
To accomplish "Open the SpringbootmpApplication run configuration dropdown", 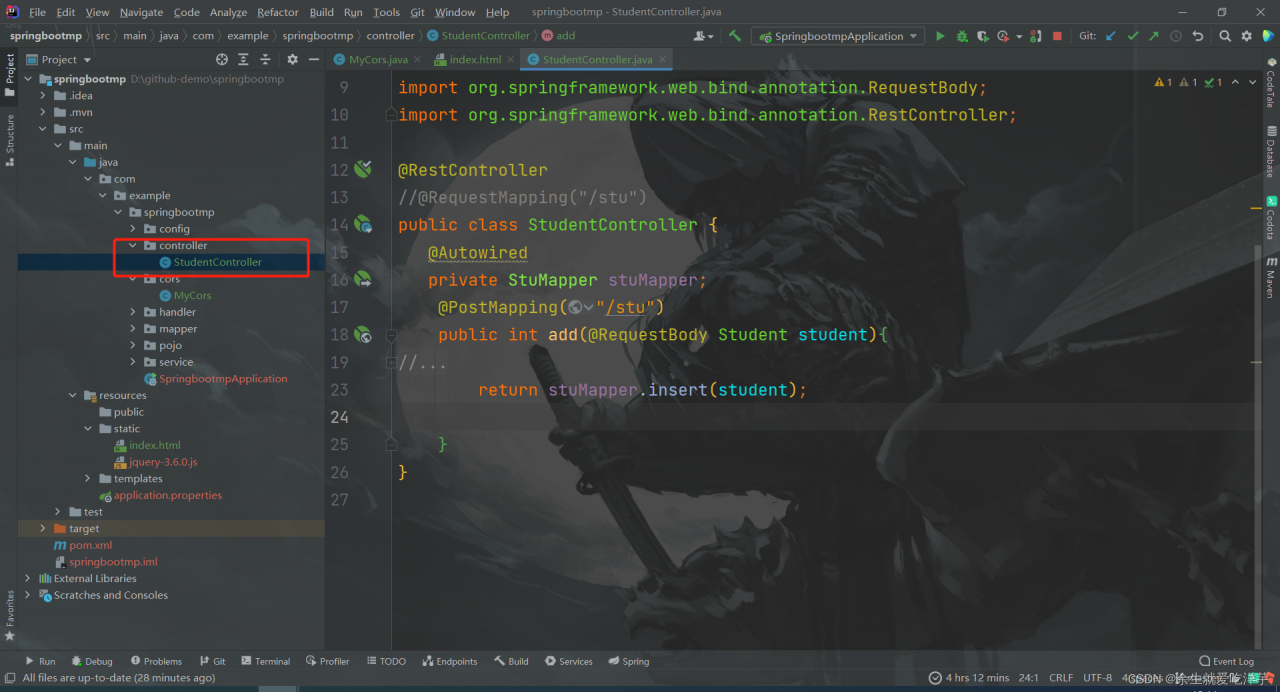I will pos(838,36).
